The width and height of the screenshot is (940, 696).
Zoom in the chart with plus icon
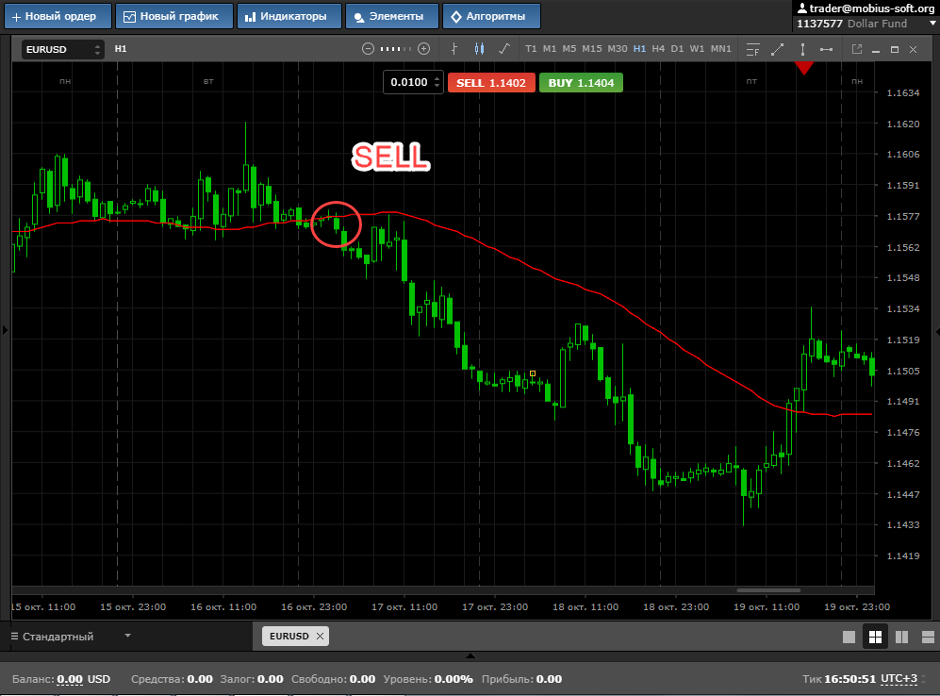(x=424, y=49)
